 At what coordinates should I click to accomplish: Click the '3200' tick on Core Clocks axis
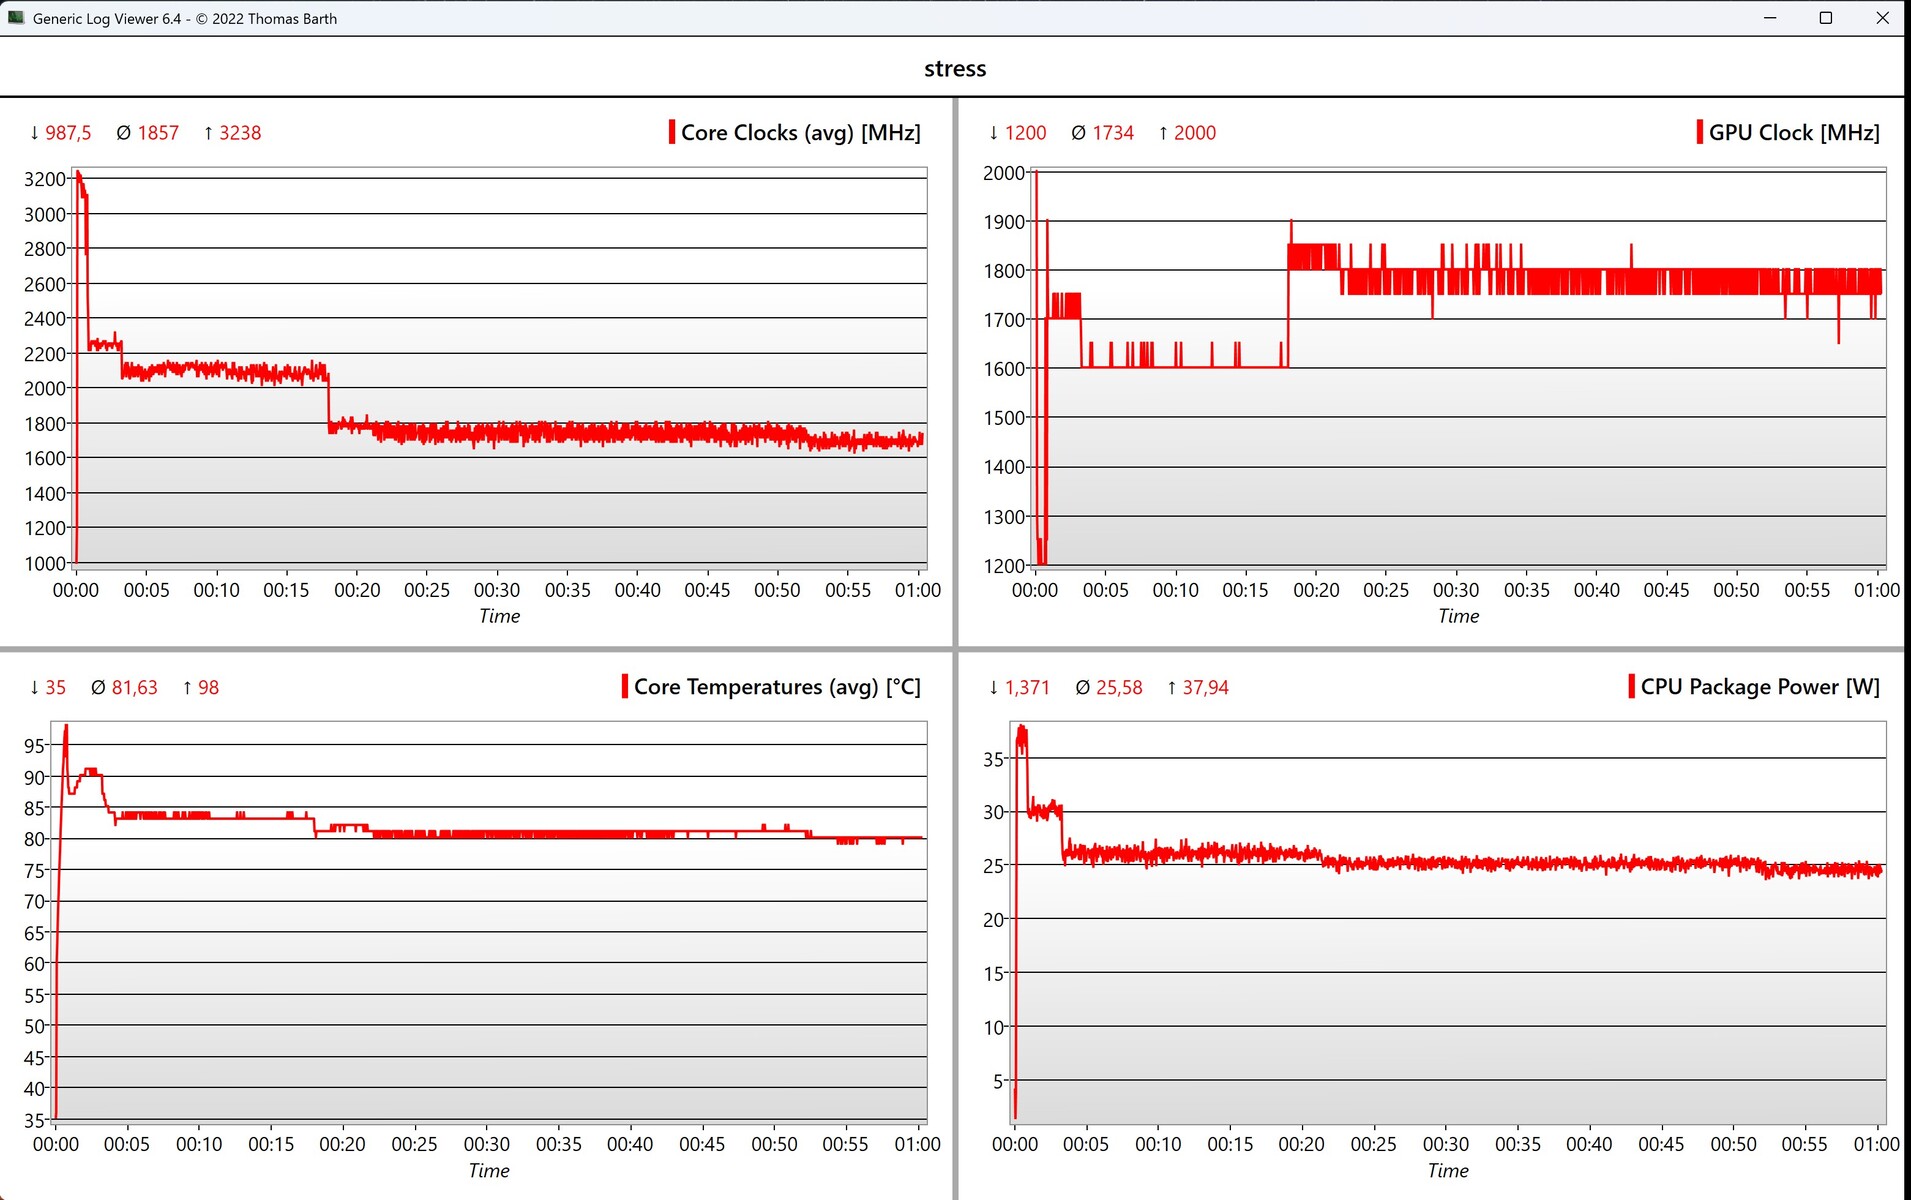pos(45,179)
